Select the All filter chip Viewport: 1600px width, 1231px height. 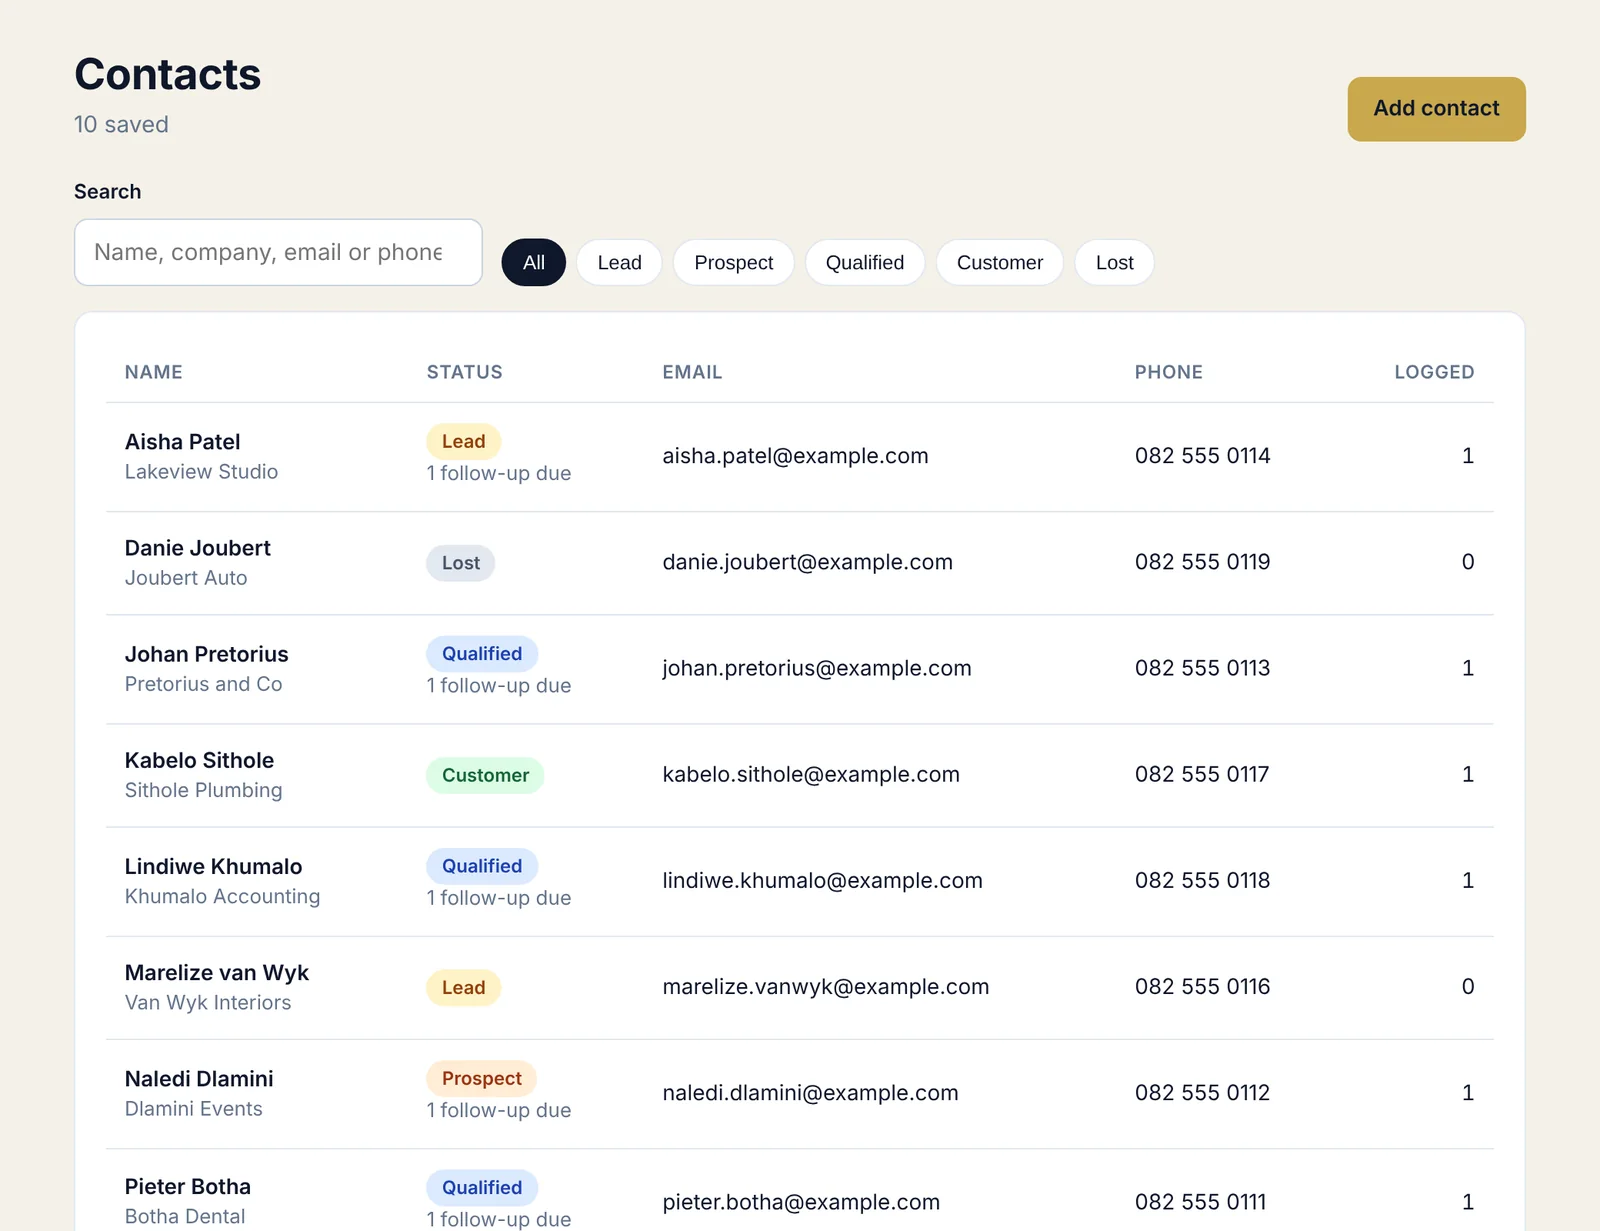[x=534, y=262]
